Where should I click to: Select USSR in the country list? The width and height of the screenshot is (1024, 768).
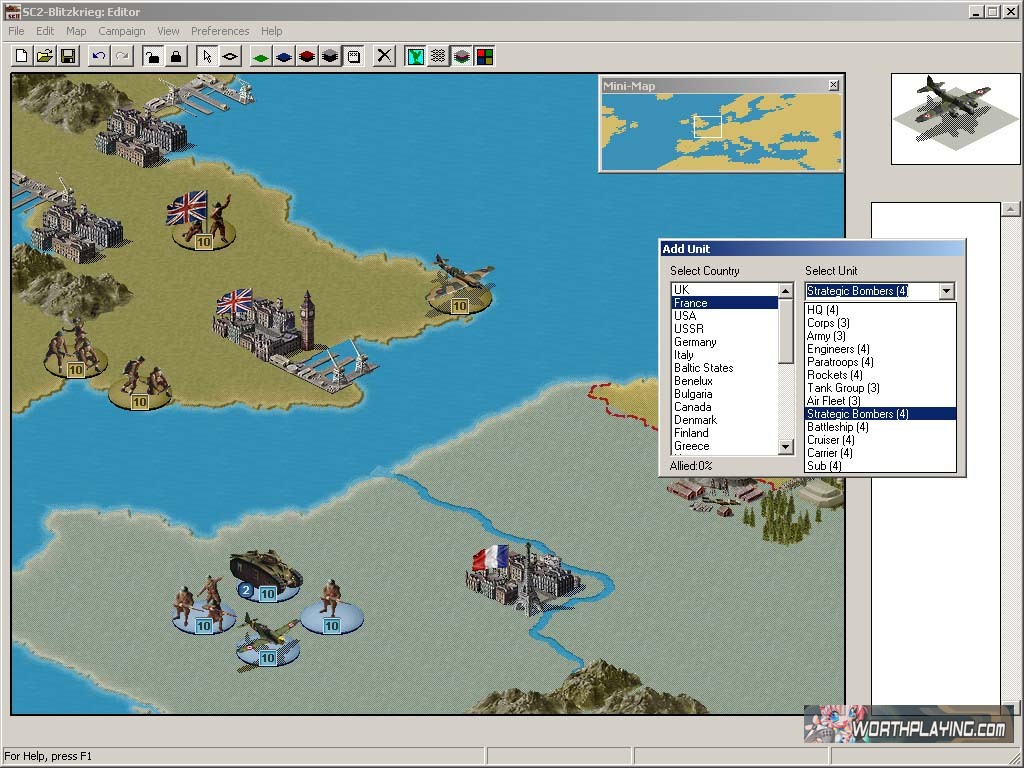[x=689, y=329]
